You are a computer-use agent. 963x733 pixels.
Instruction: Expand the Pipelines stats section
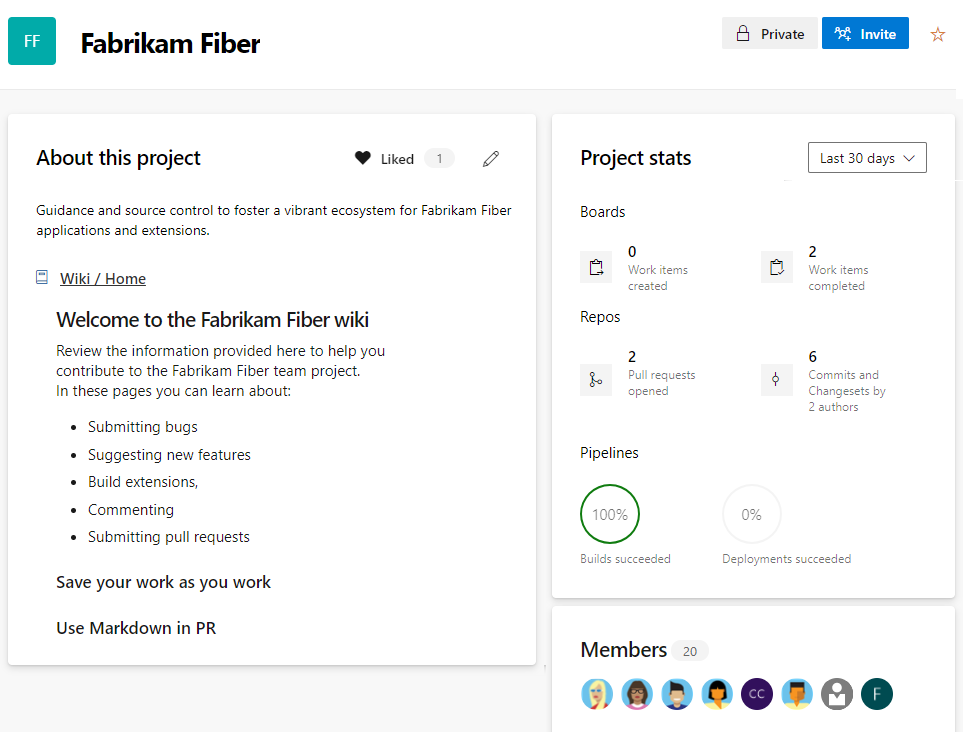(609, 453)
